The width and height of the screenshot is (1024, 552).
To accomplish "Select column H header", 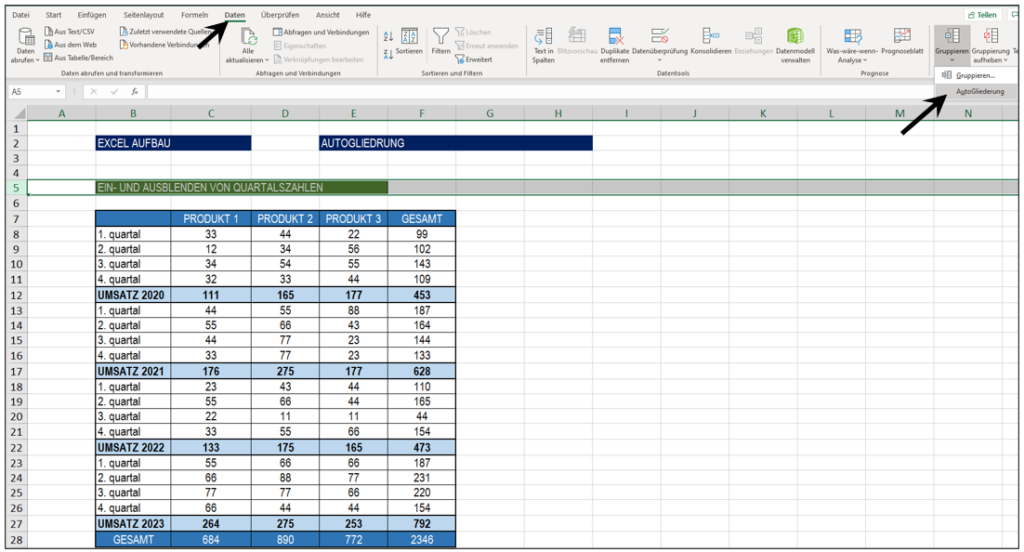I will pos(558,114).
